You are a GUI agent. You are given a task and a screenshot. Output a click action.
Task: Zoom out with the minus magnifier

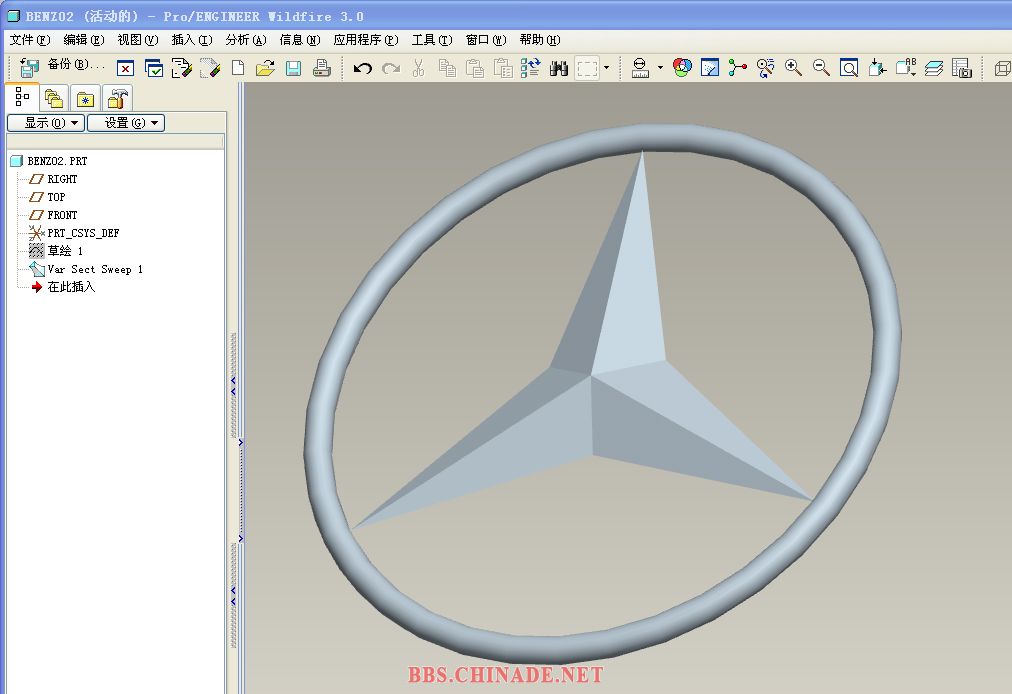point(821,67)
